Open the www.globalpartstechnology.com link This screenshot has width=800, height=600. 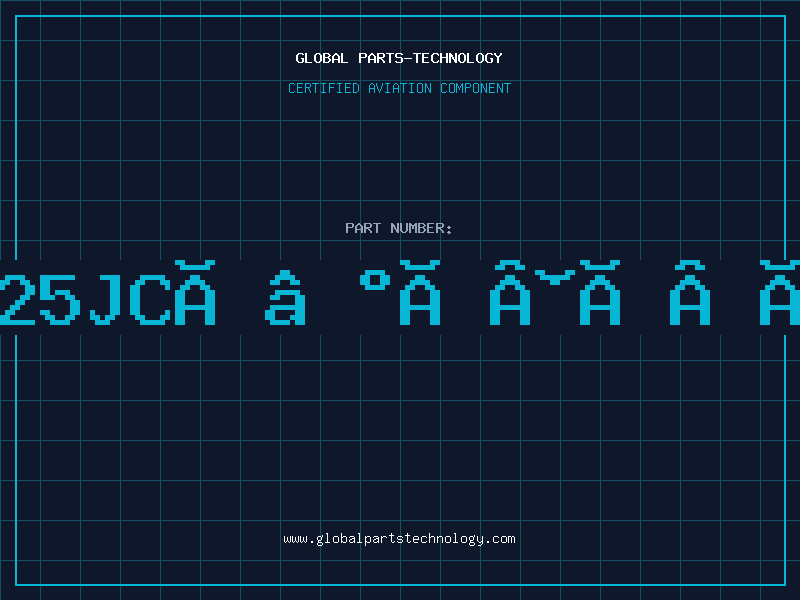pos(399,539)
